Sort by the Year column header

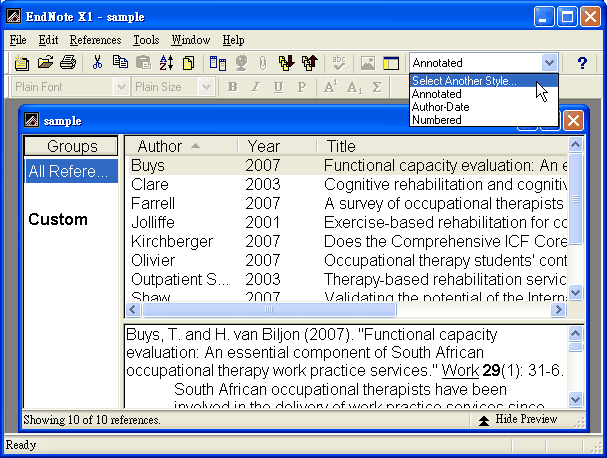click(277, 146)
